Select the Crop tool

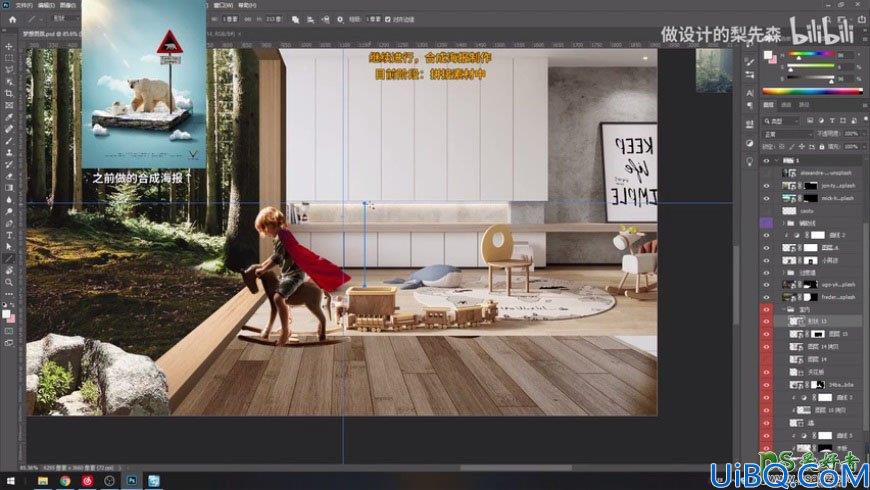point(9,93)
